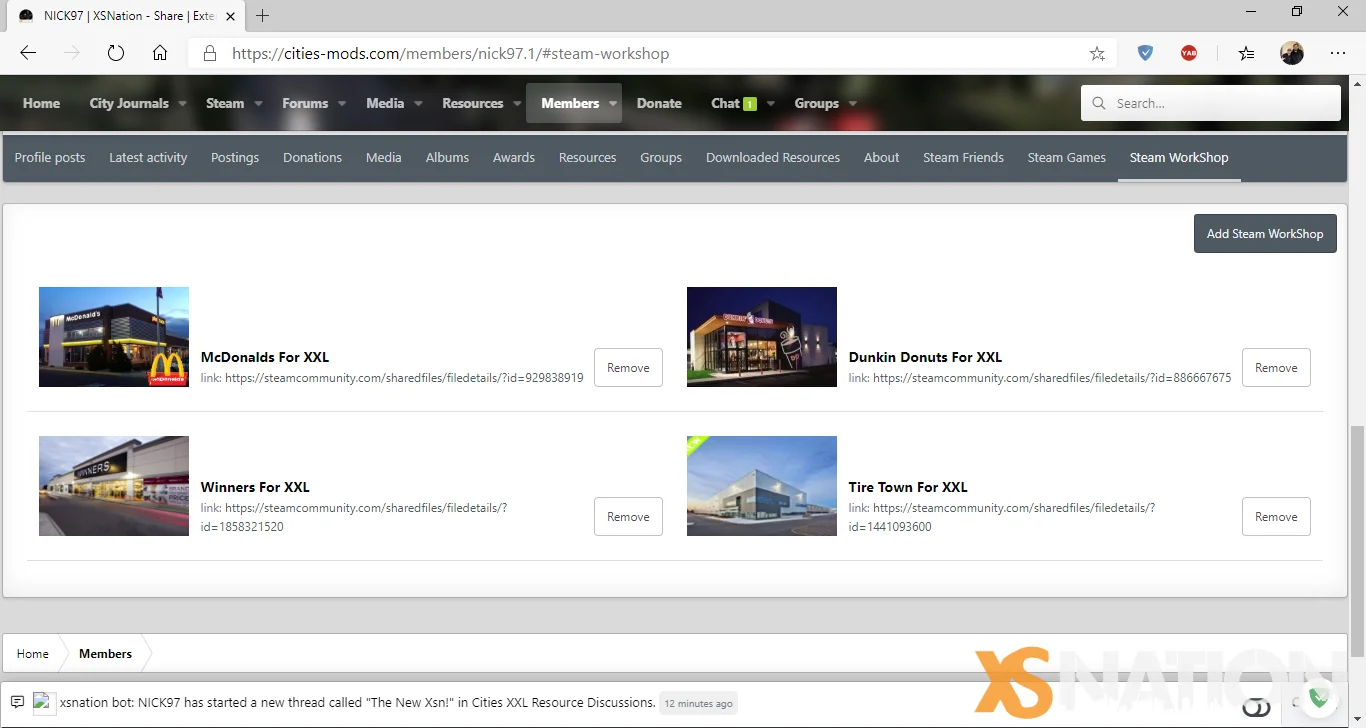Remove the Dunkin Donuts For XXL item
The image size is (1366, 728).
1276,368
